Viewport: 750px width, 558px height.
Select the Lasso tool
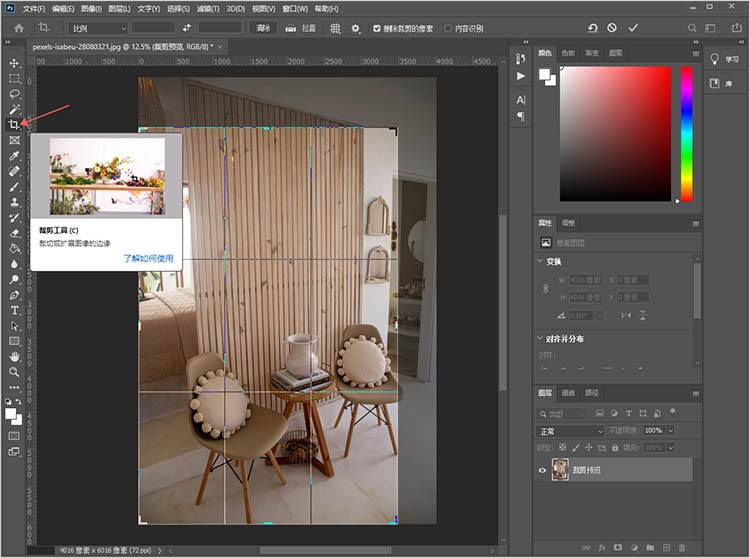pos(14,94)
